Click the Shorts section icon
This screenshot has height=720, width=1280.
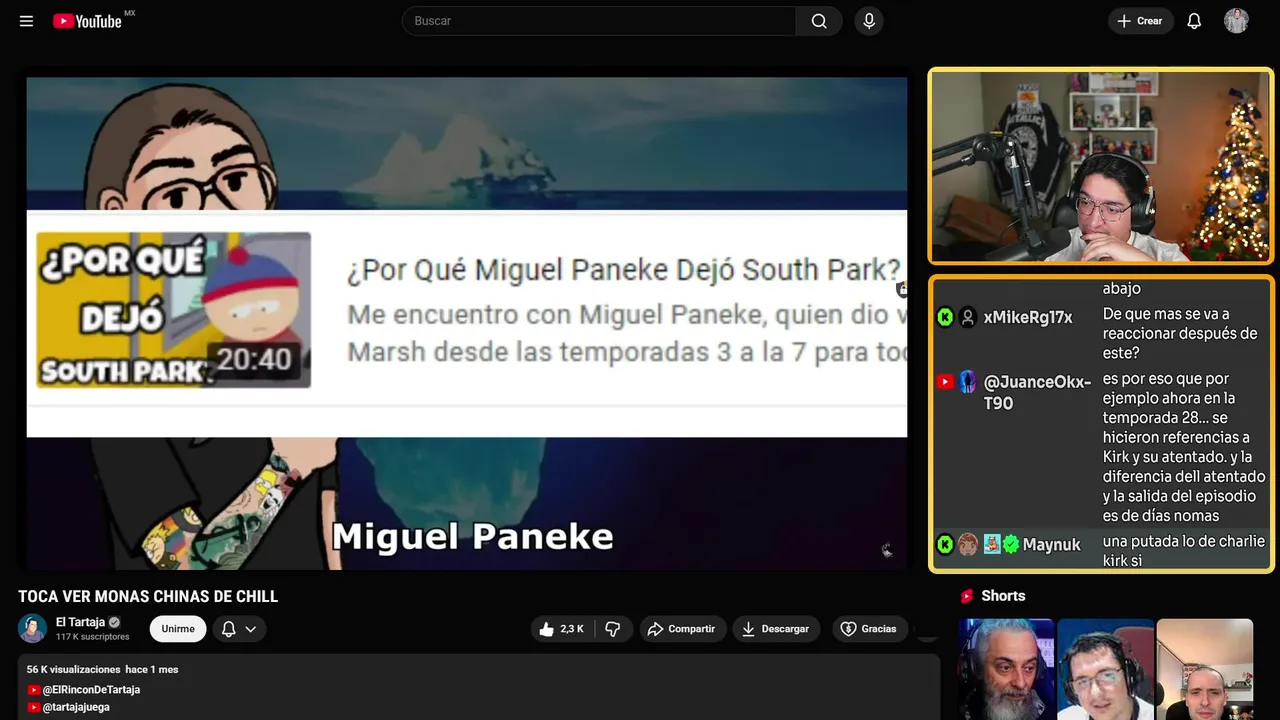pos(967,596)
